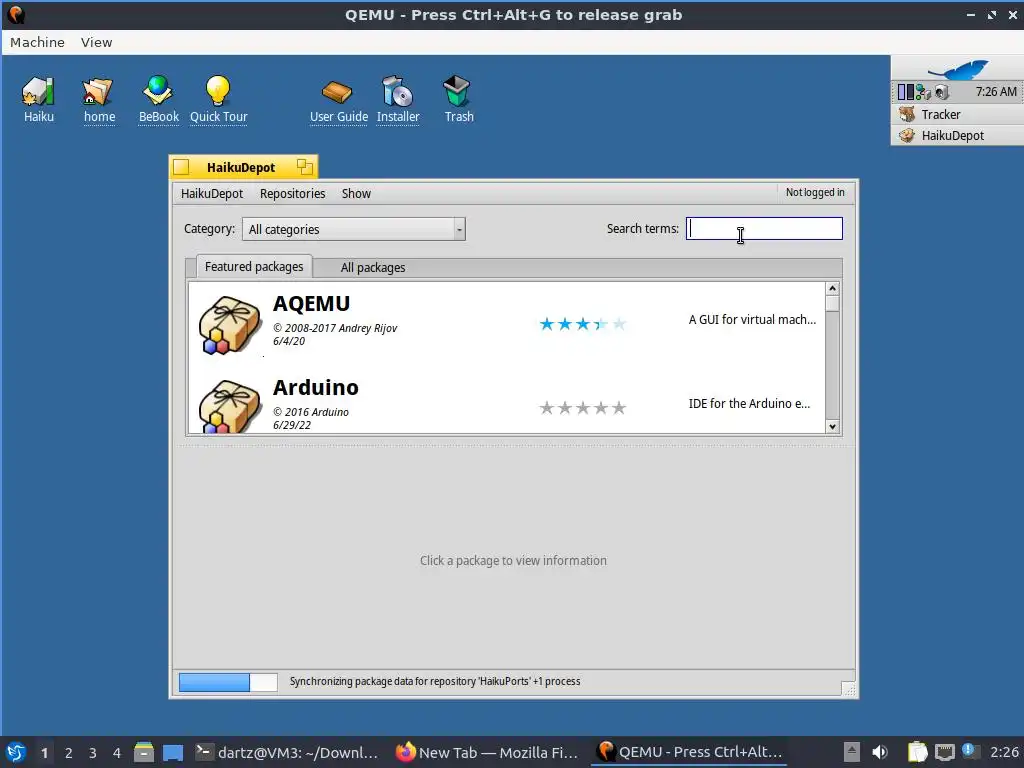Click the ProcessController bars in Deskbar tray
The height and width of the screenshot is (768, 1024).
pyautogui.click(x=906, y=92)
